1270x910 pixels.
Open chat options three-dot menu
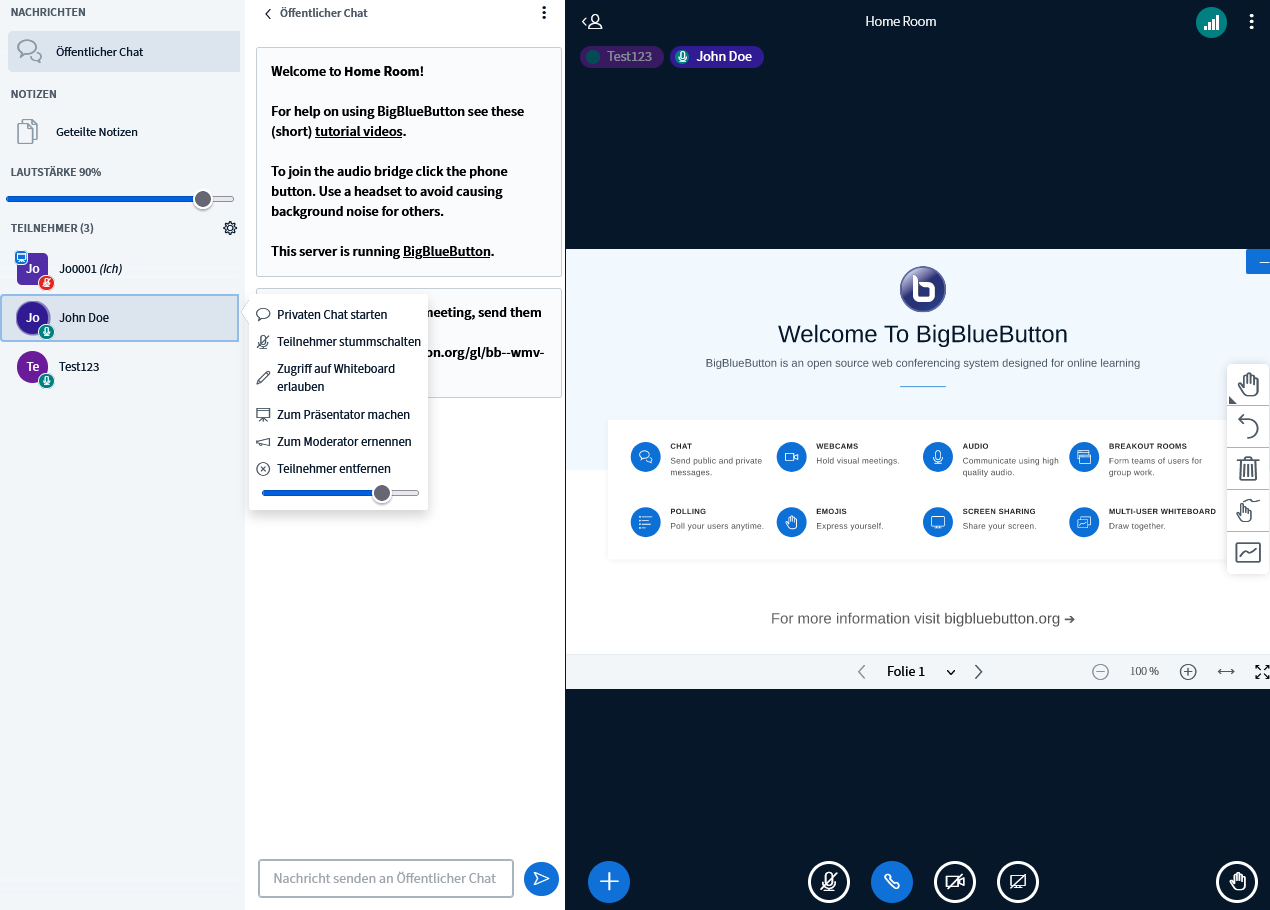click(x=544, y=13)
